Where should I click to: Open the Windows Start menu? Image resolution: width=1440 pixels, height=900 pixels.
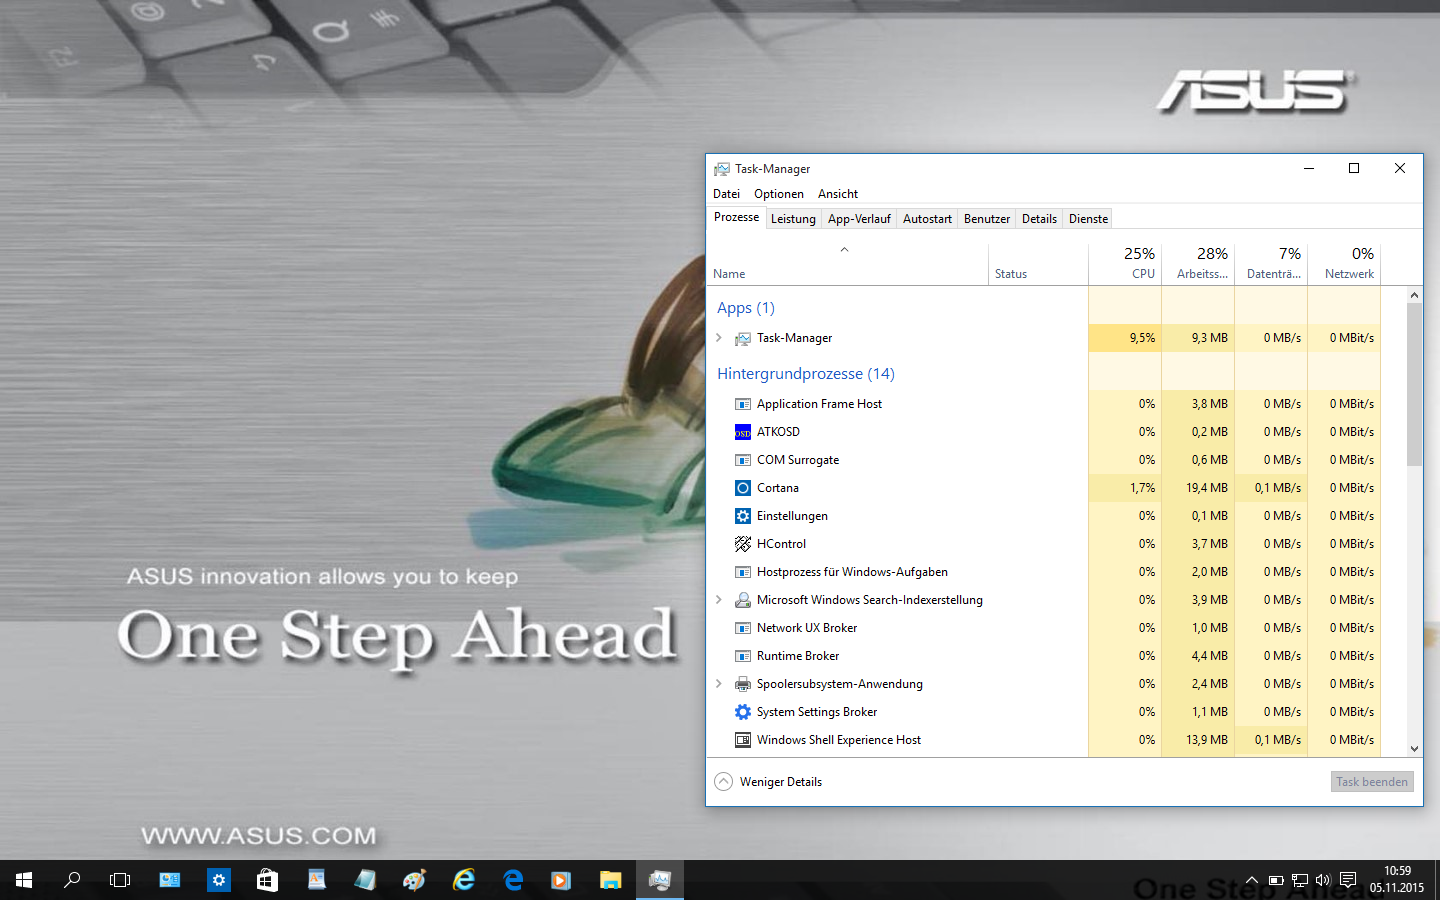(24, 880)
